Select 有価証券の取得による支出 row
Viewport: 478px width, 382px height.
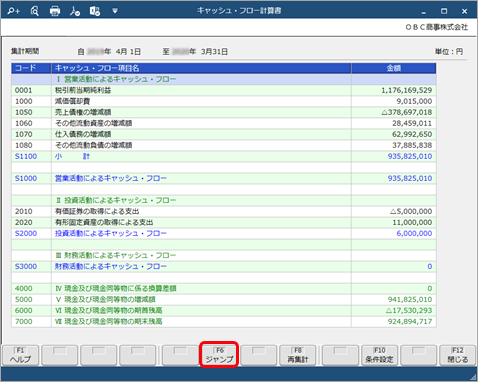pos(224,211)
